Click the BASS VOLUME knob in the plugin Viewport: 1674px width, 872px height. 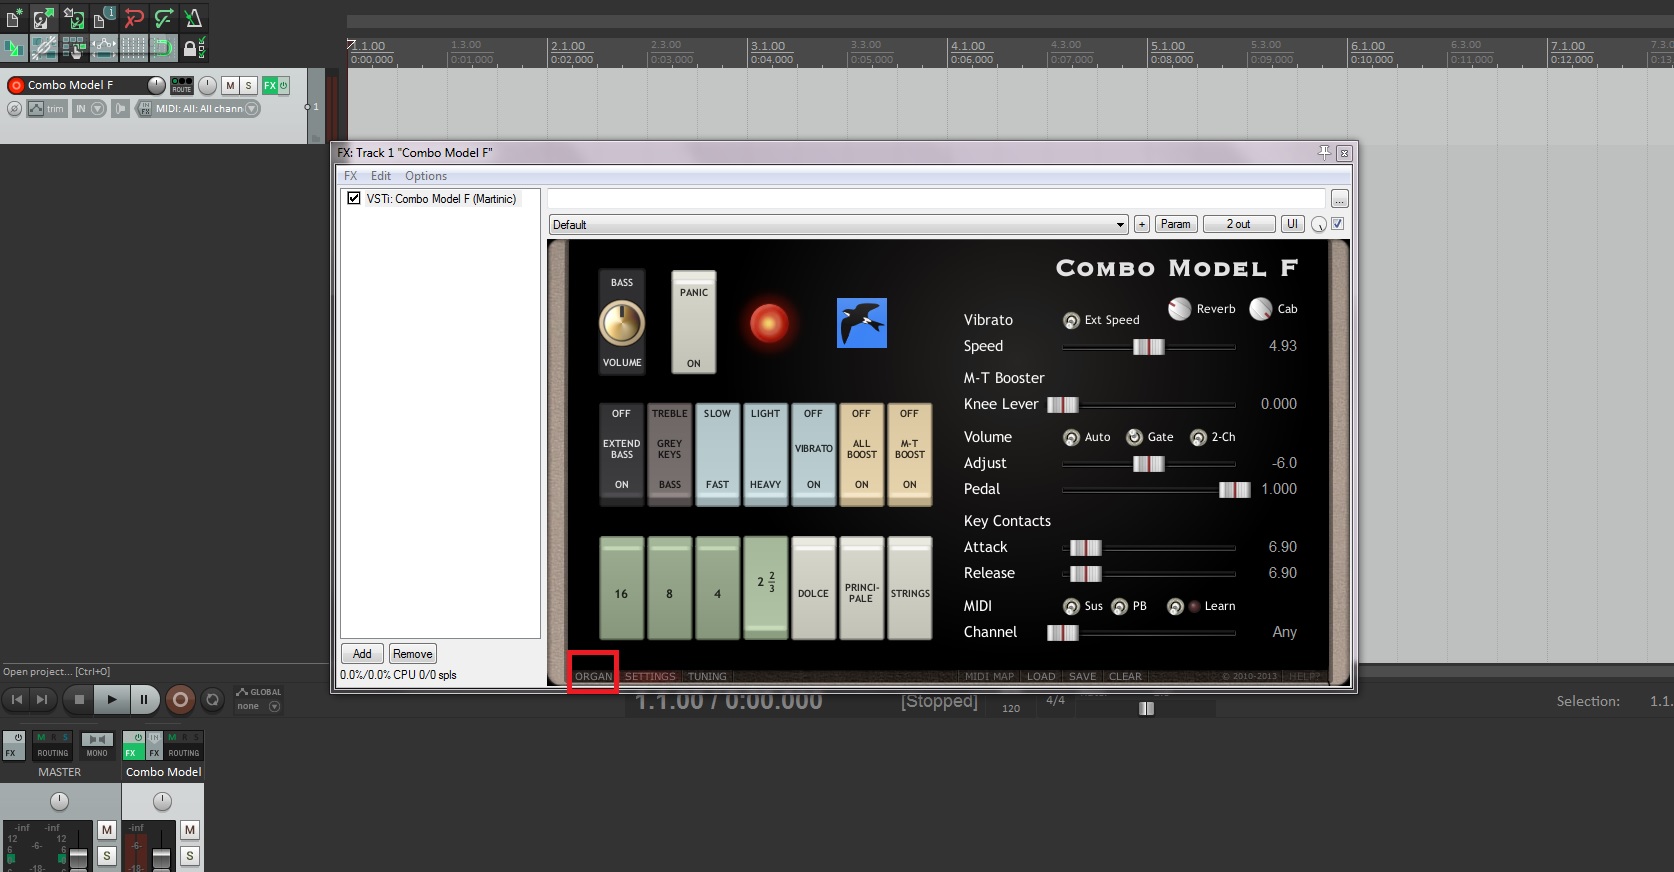pyautogui.click(x=621, y=323)
